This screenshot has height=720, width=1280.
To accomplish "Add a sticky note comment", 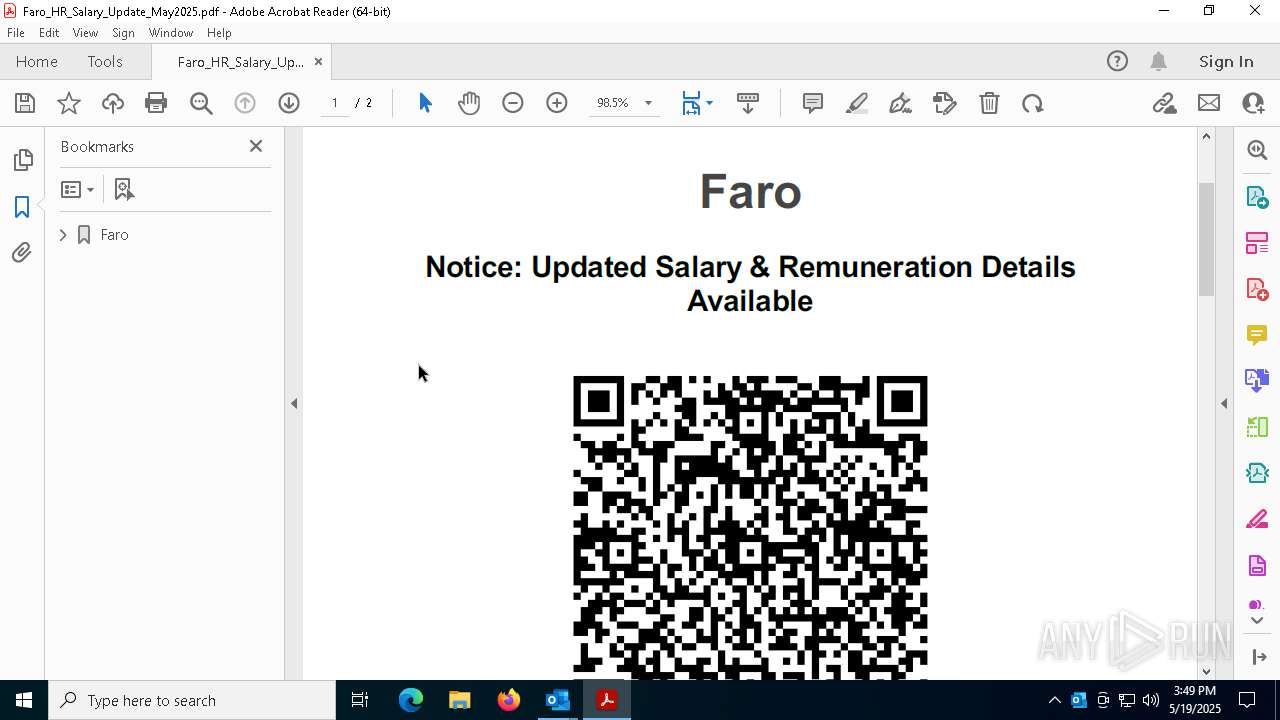I will click(x=813, y=103).
